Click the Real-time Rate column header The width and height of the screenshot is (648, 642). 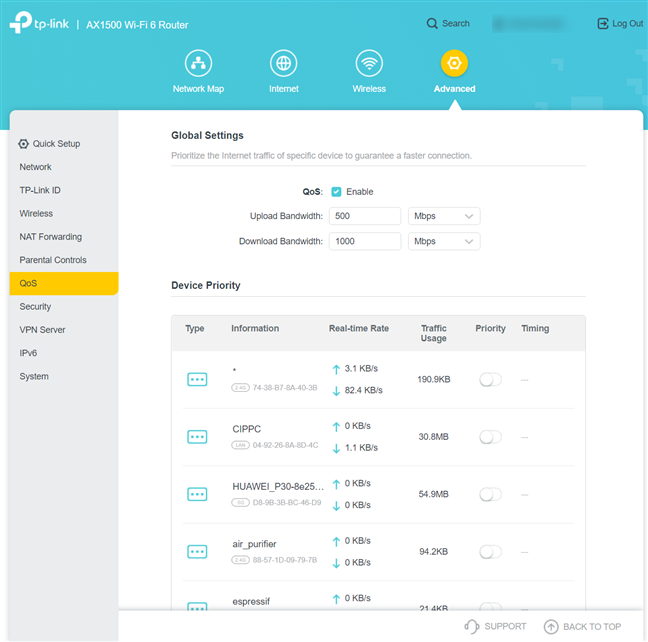[x=359, y=328]
